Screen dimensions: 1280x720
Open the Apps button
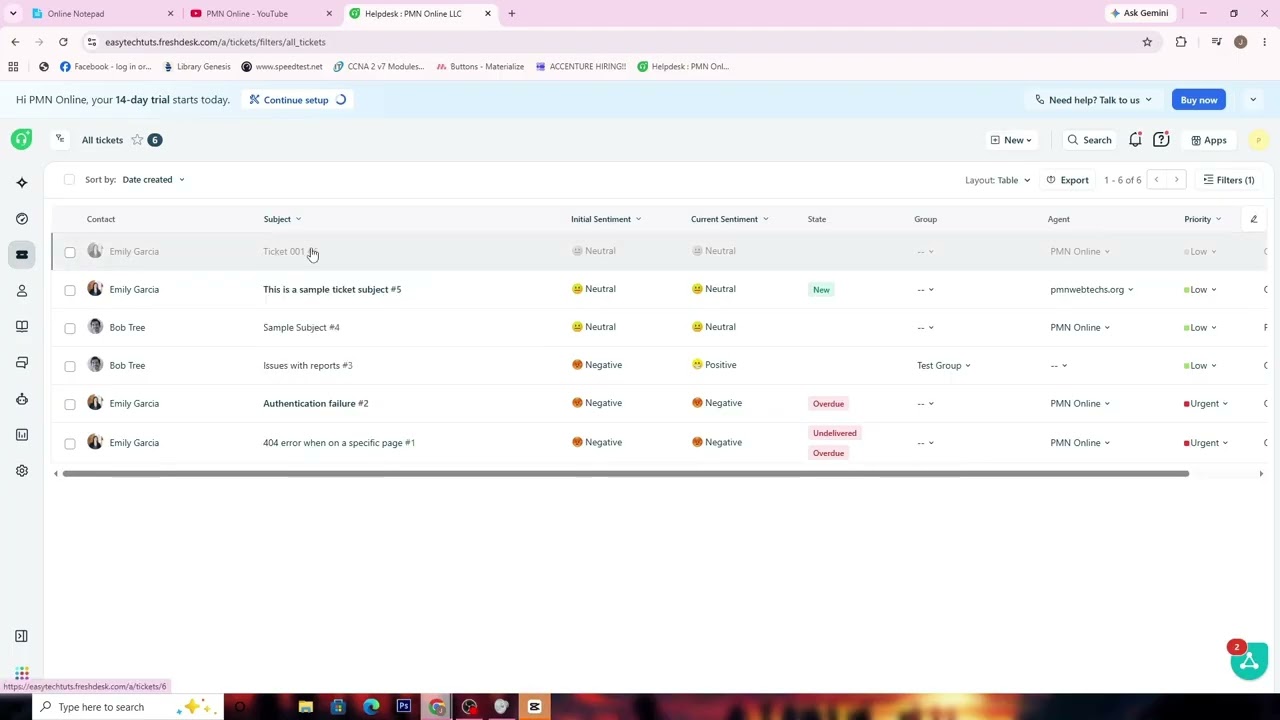tap(1208, 140)
